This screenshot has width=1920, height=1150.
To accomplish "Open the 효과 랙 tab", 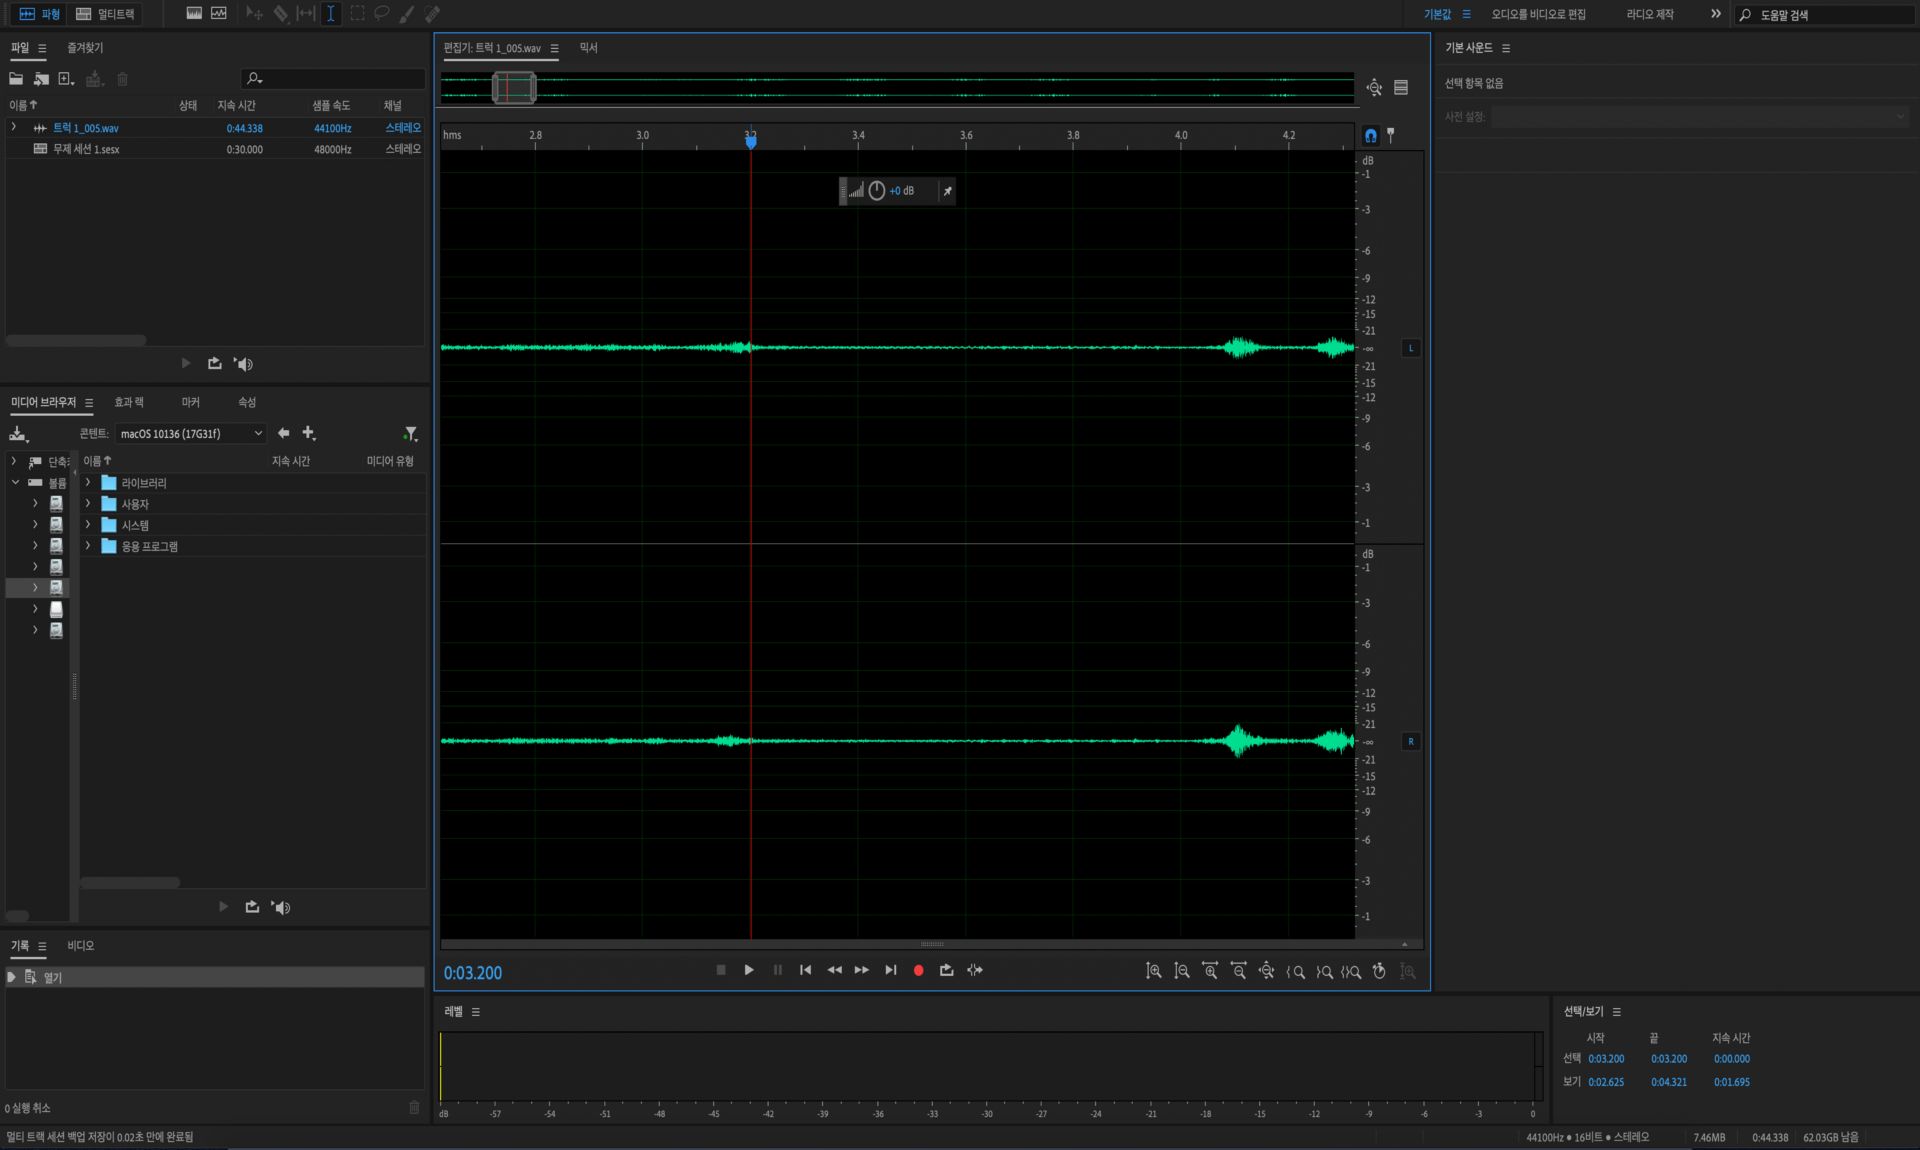I will (128, 402).
